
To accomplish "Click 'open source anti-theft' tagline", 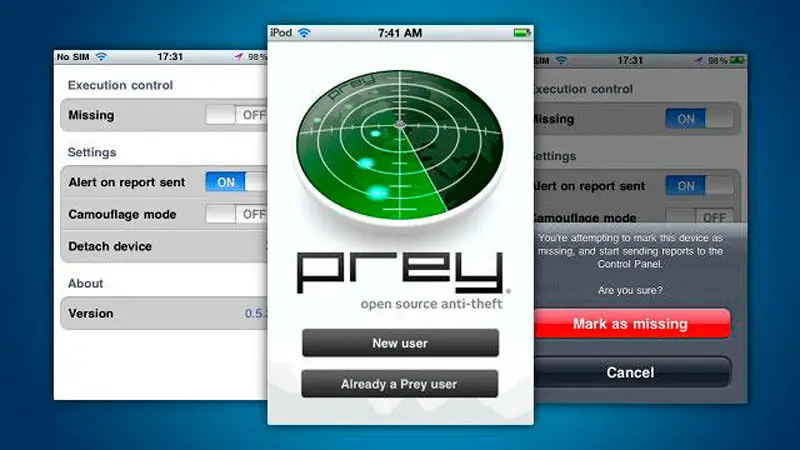I will (432, 304).
